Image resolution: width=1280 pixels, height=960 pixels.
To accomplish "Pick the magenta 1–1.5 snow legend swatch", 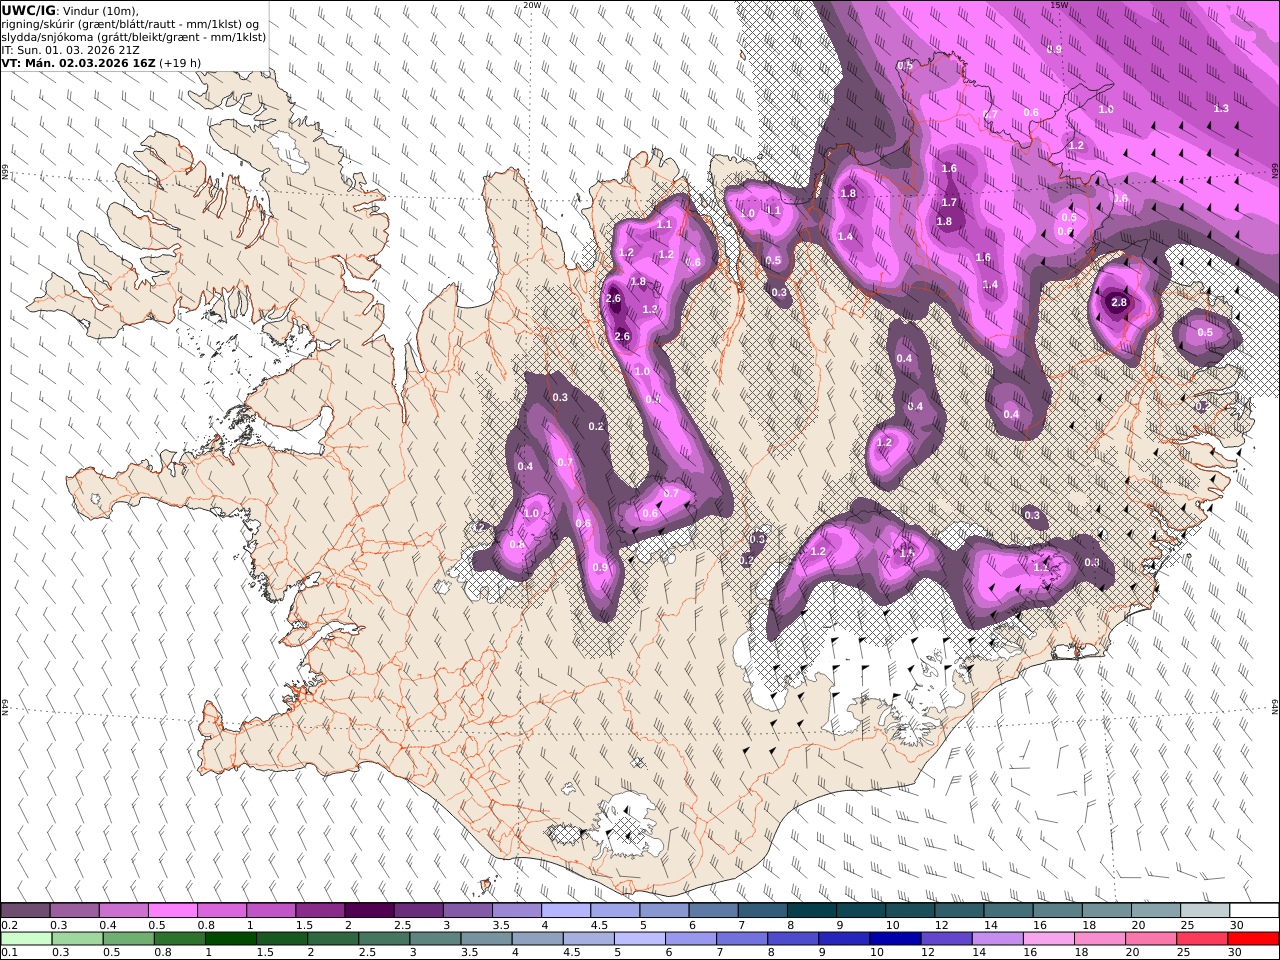I will pos(270,911).
